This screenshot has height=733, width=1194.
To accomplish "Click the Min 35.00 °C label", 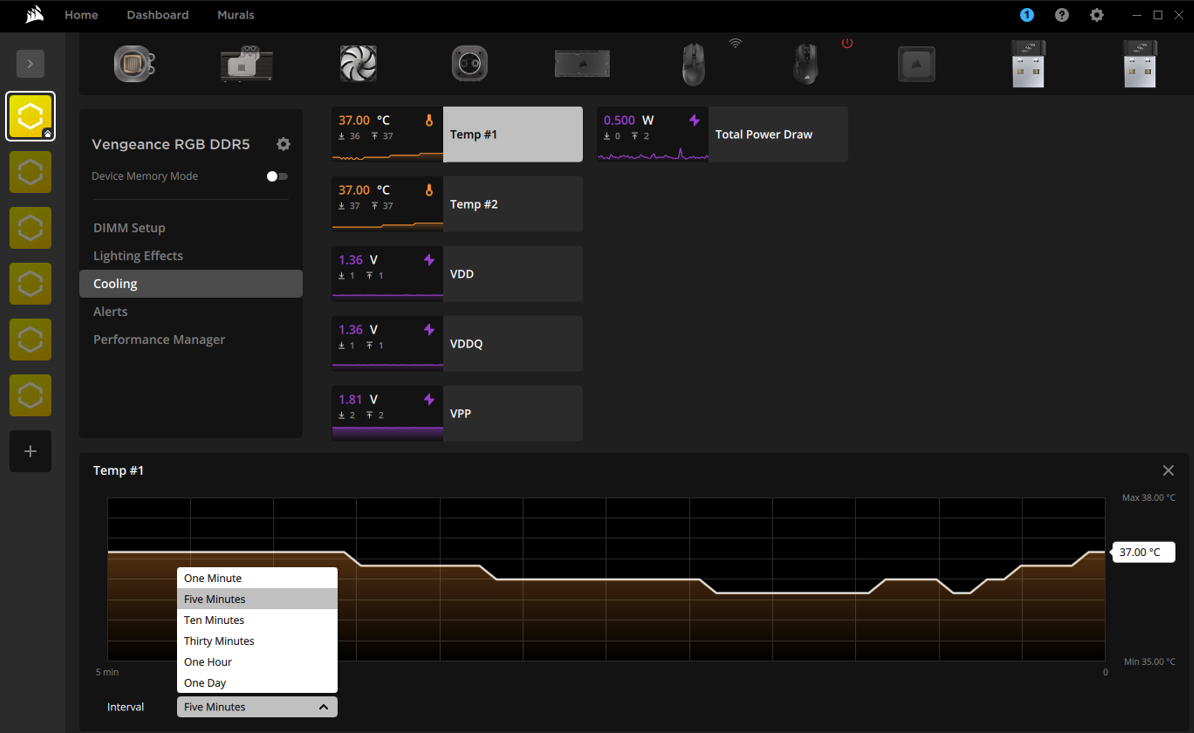I will (x=1149, y=661).
